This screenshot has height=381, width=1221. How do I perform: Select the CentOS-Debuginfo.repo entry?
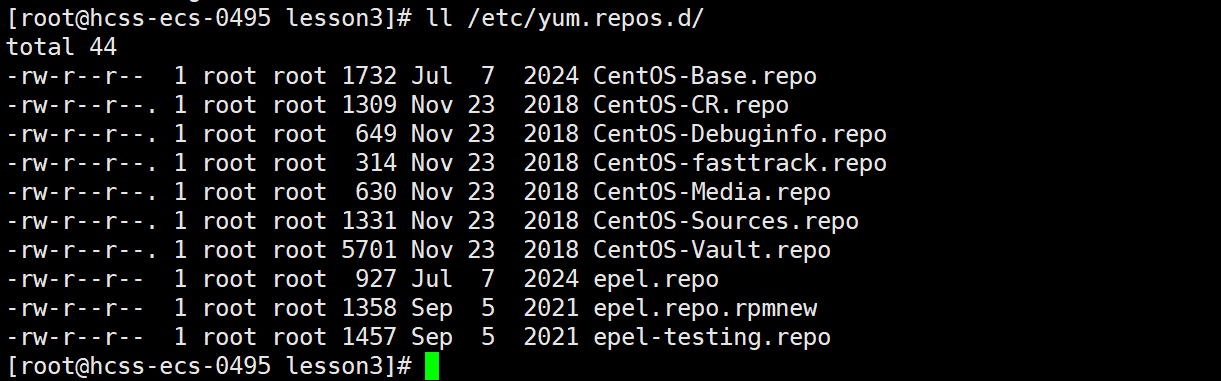click(739, 134)
